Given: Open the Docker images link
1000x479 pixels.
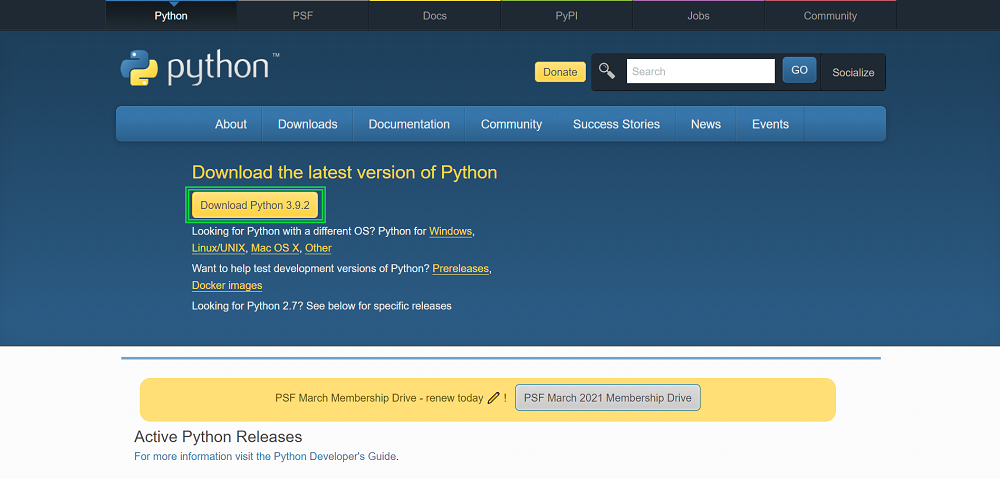Looking at the screenshot, I should [x=227, y=286].
